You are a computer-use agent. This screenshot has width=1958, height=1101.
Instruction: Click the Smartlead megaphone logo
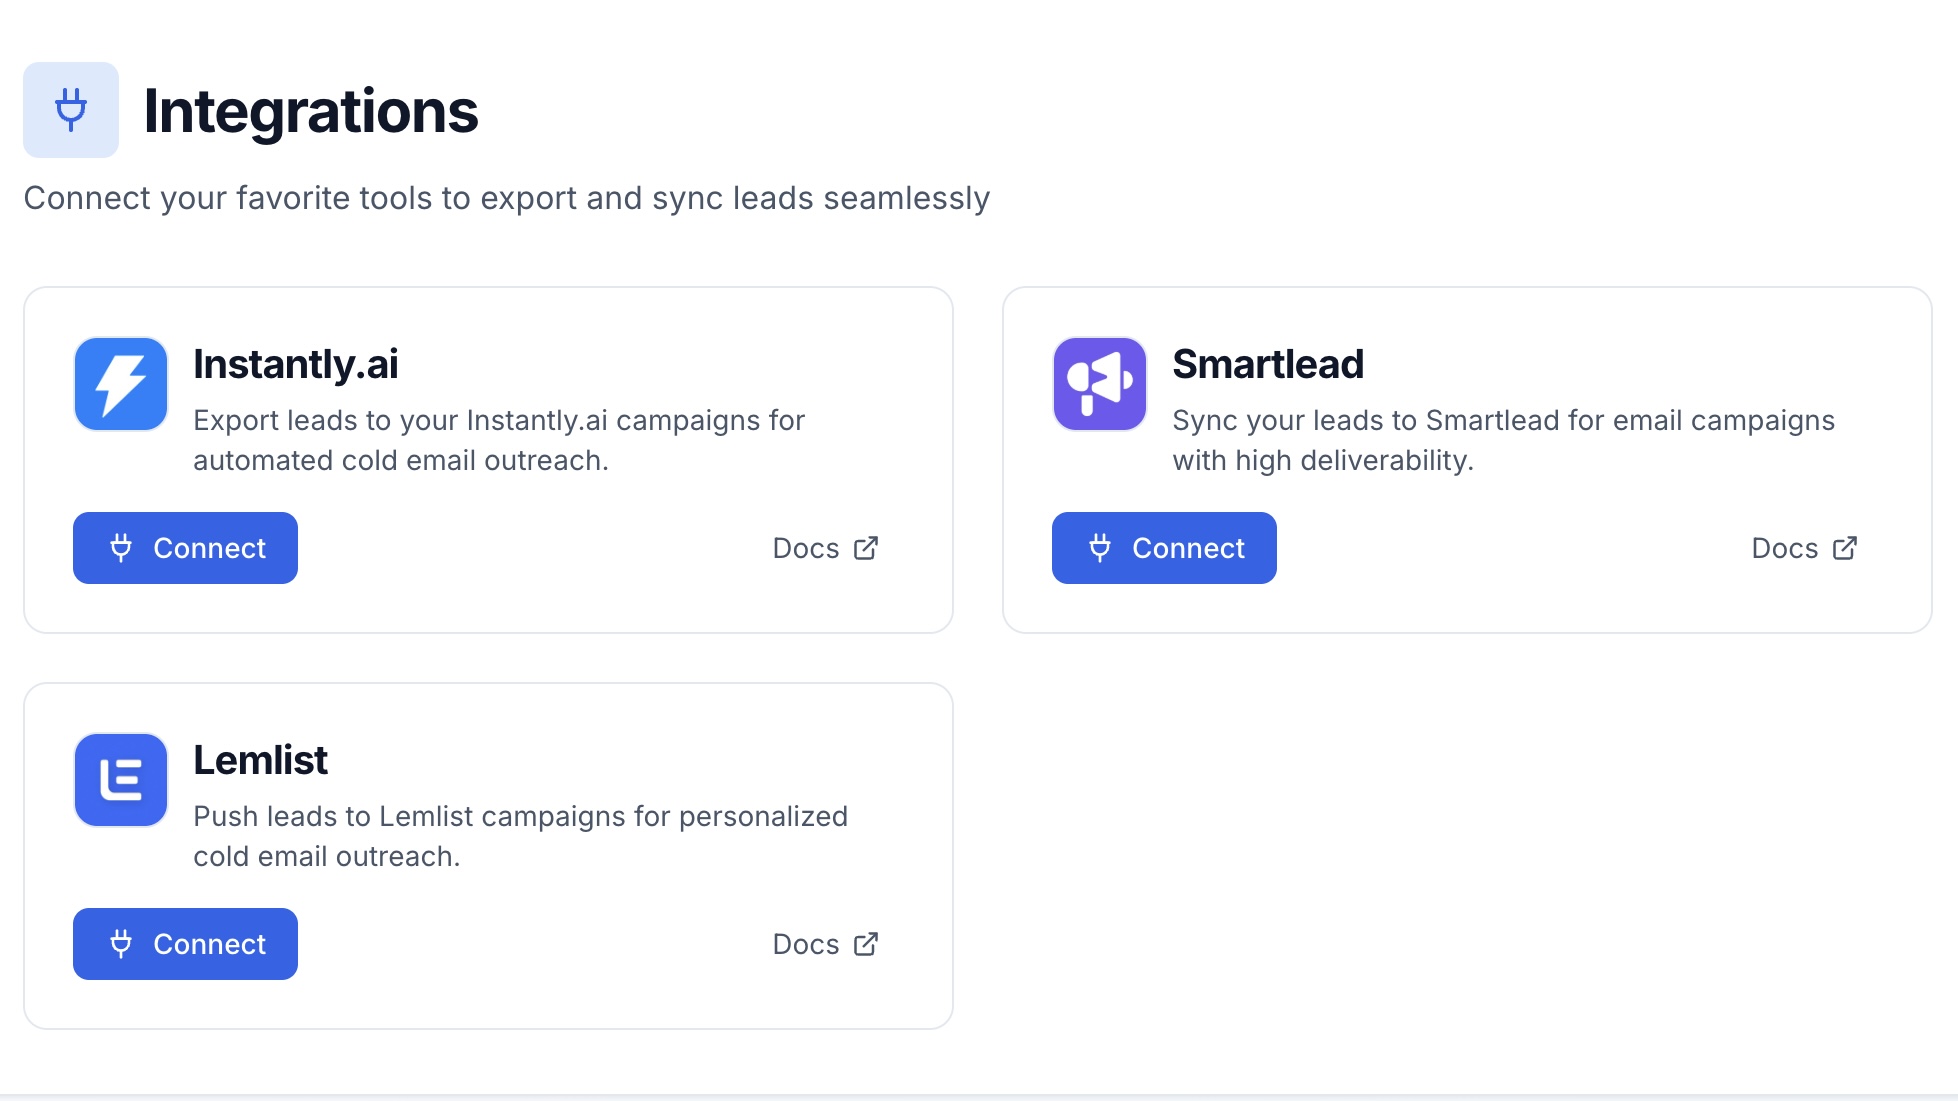[x=1099, y=384]
